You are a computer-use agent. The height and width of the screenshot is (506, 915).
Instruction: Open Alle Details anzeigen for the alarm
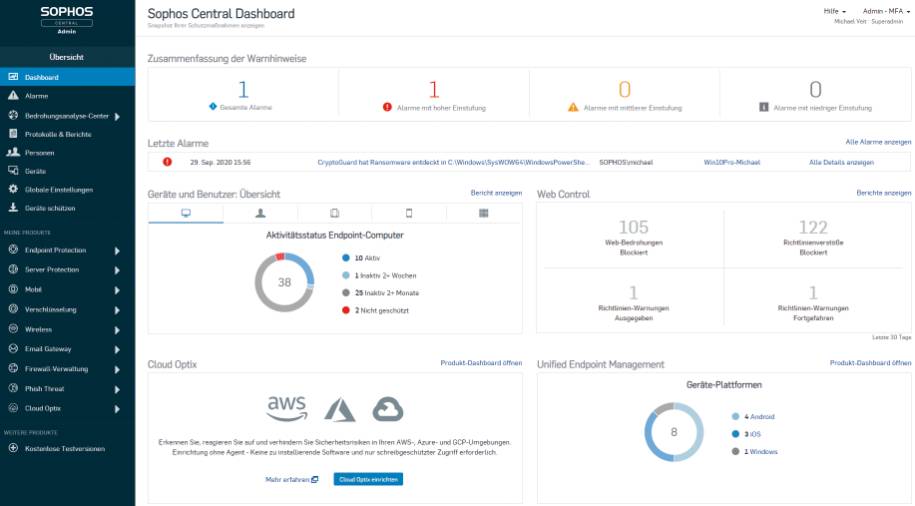[841, 162]
